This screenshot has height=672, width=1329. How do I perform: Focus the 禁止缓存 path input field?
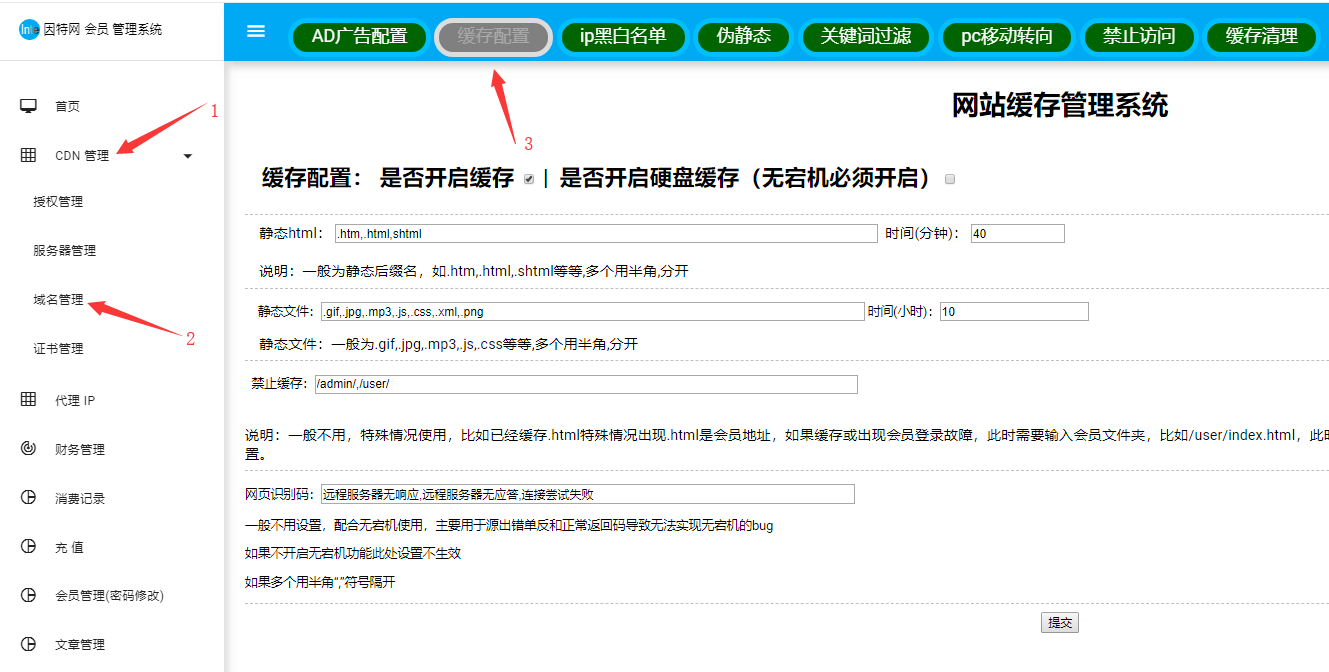[586, 384]
